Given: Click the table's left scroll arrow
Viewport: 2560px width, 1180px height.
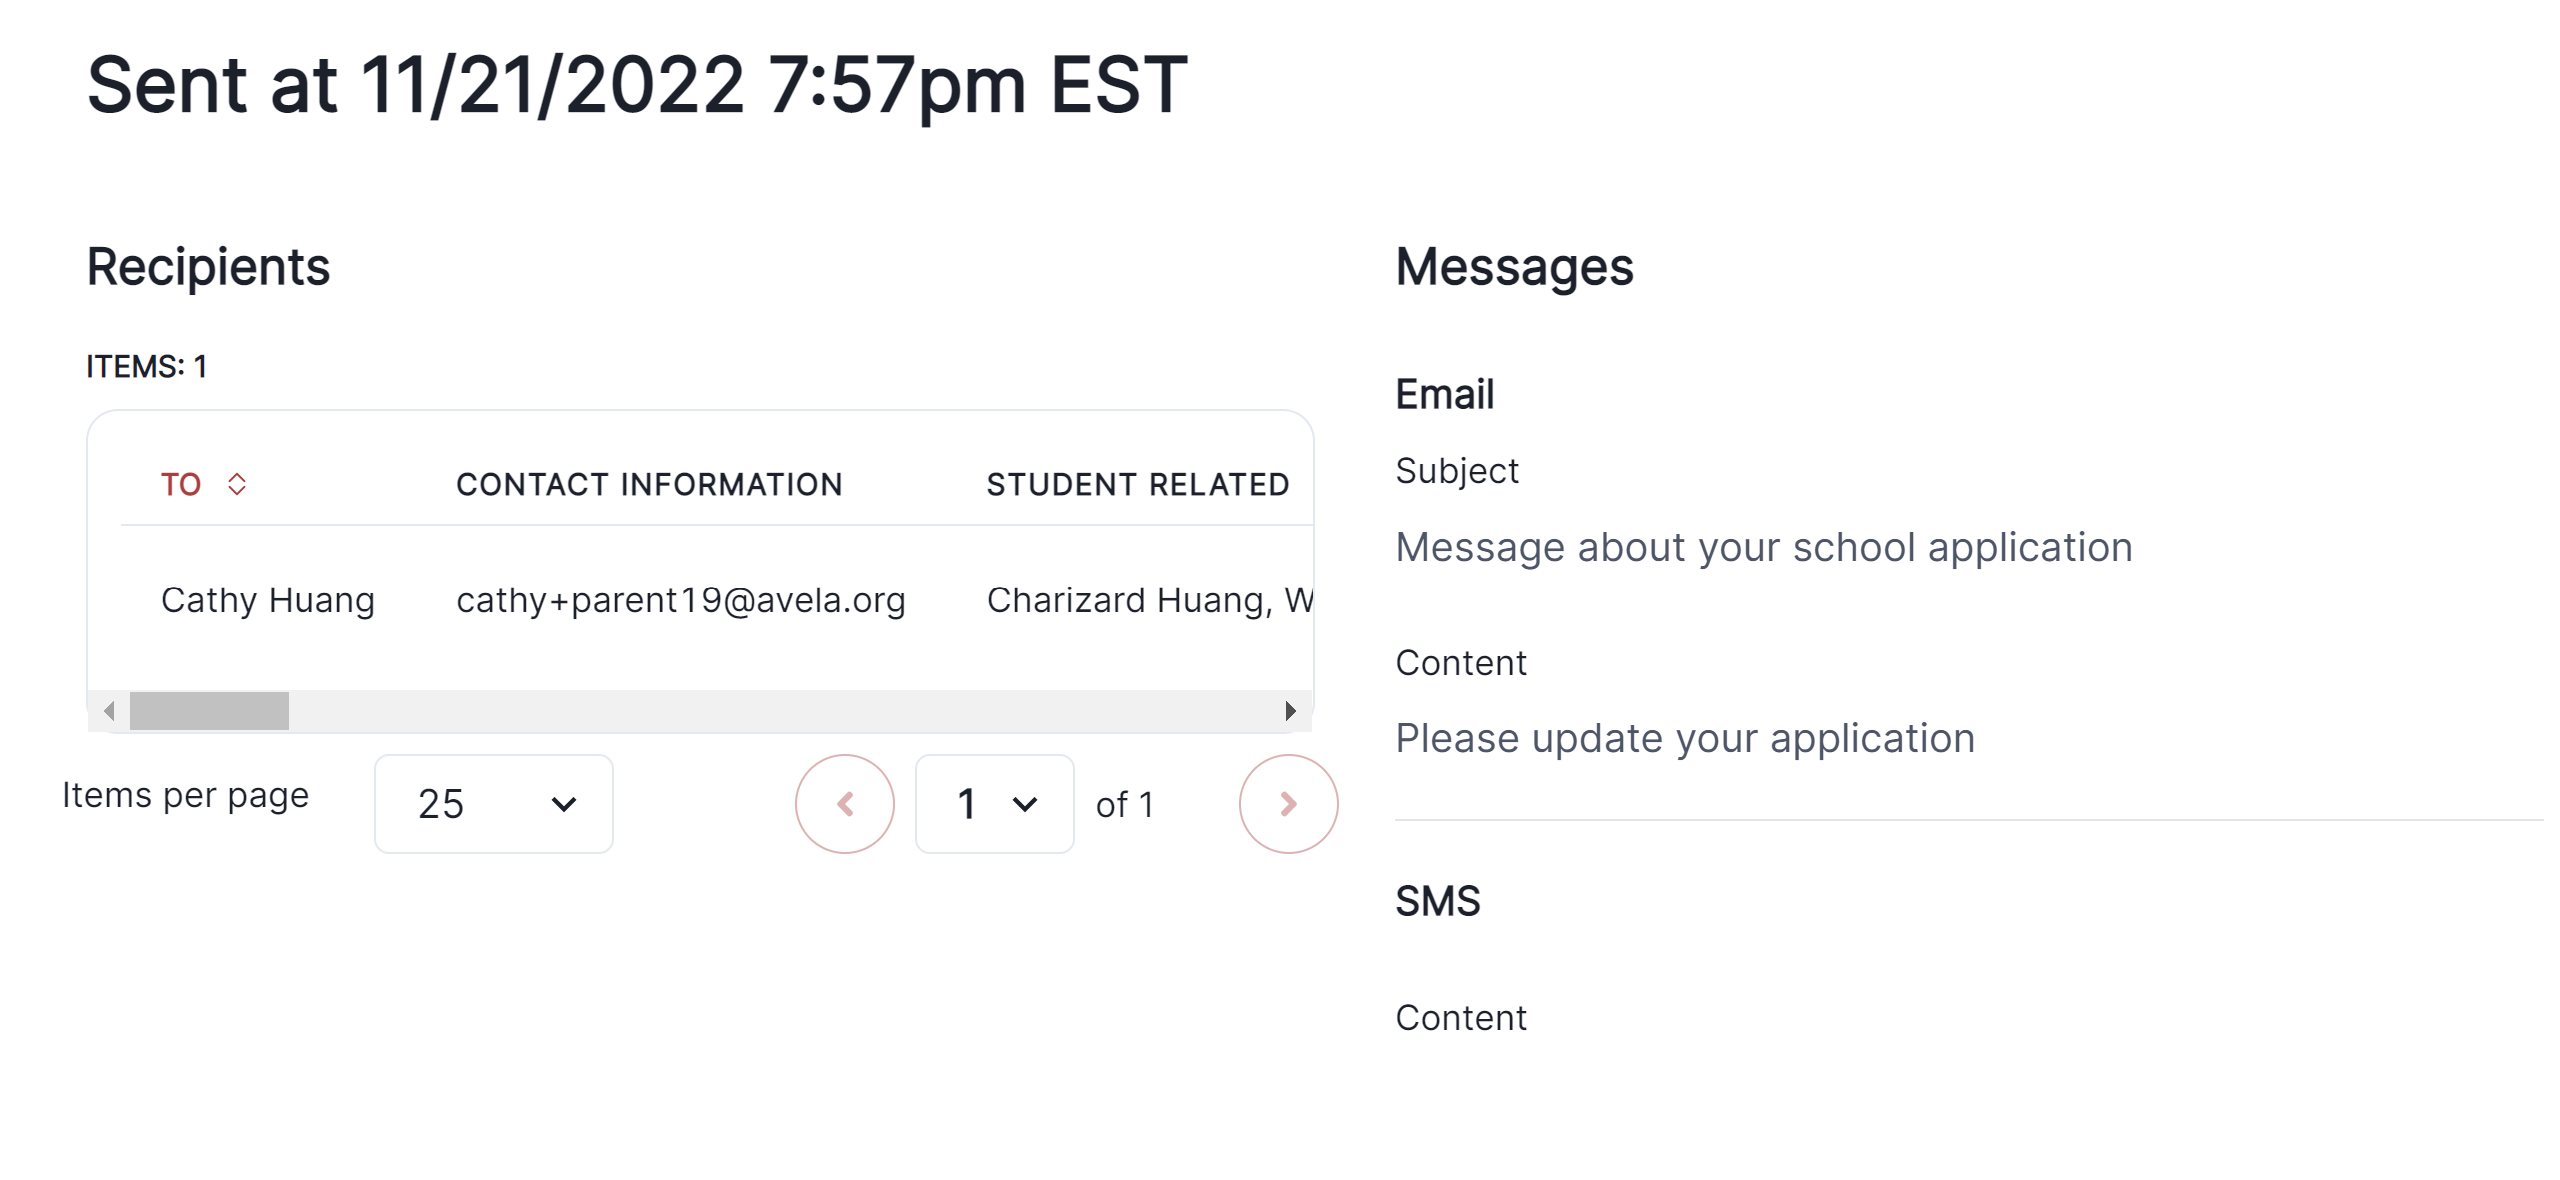Looking at the screenshot, I should 109,711.
